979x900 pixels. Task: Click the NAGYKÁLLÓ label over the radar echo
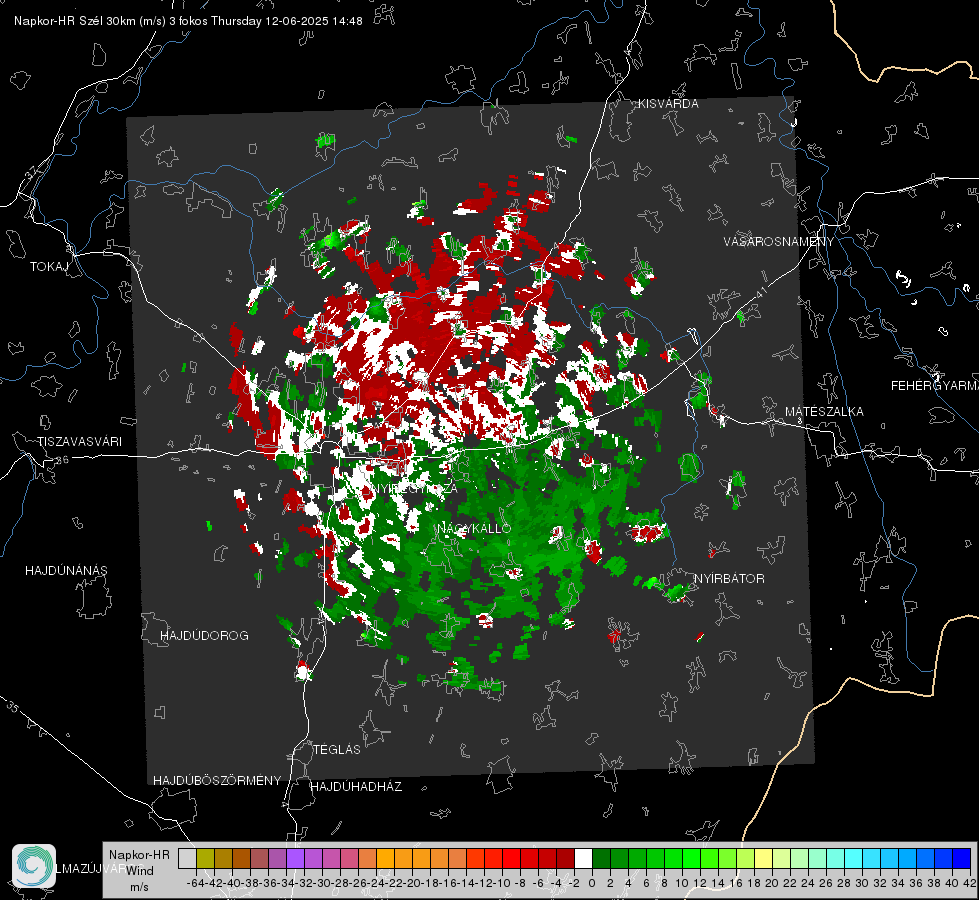[x=474, y=528]
